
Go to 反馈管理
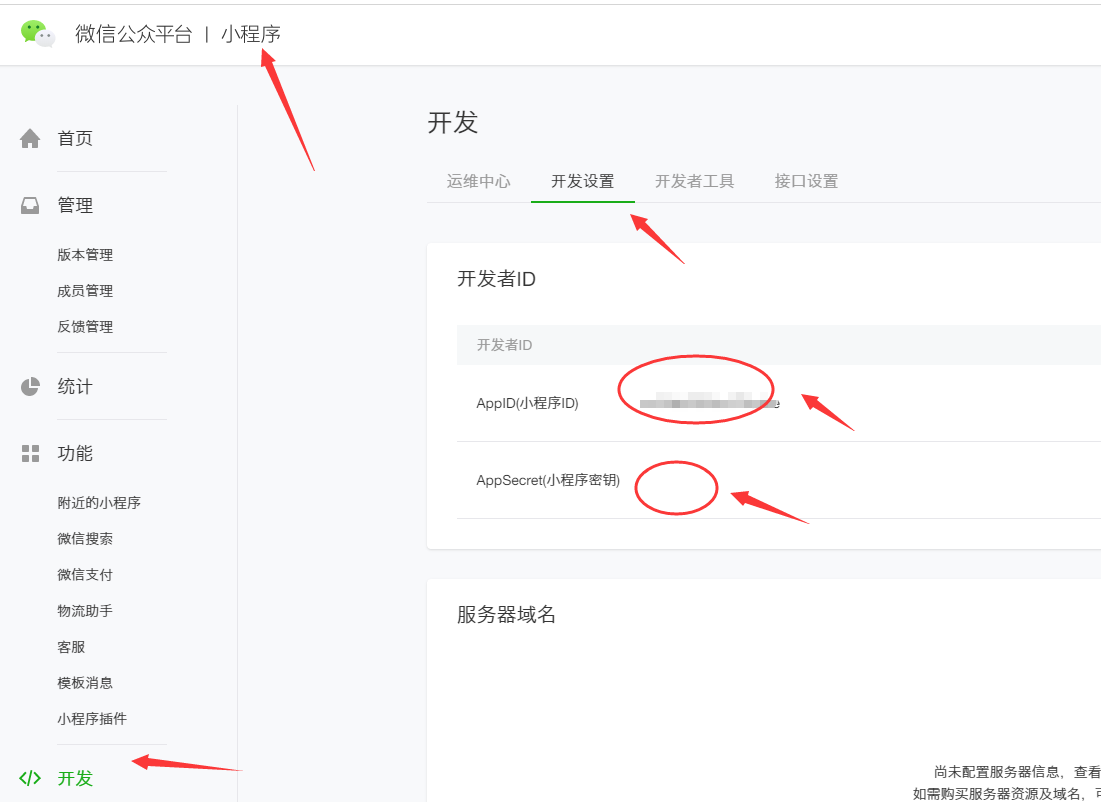(x=85, y=327)
